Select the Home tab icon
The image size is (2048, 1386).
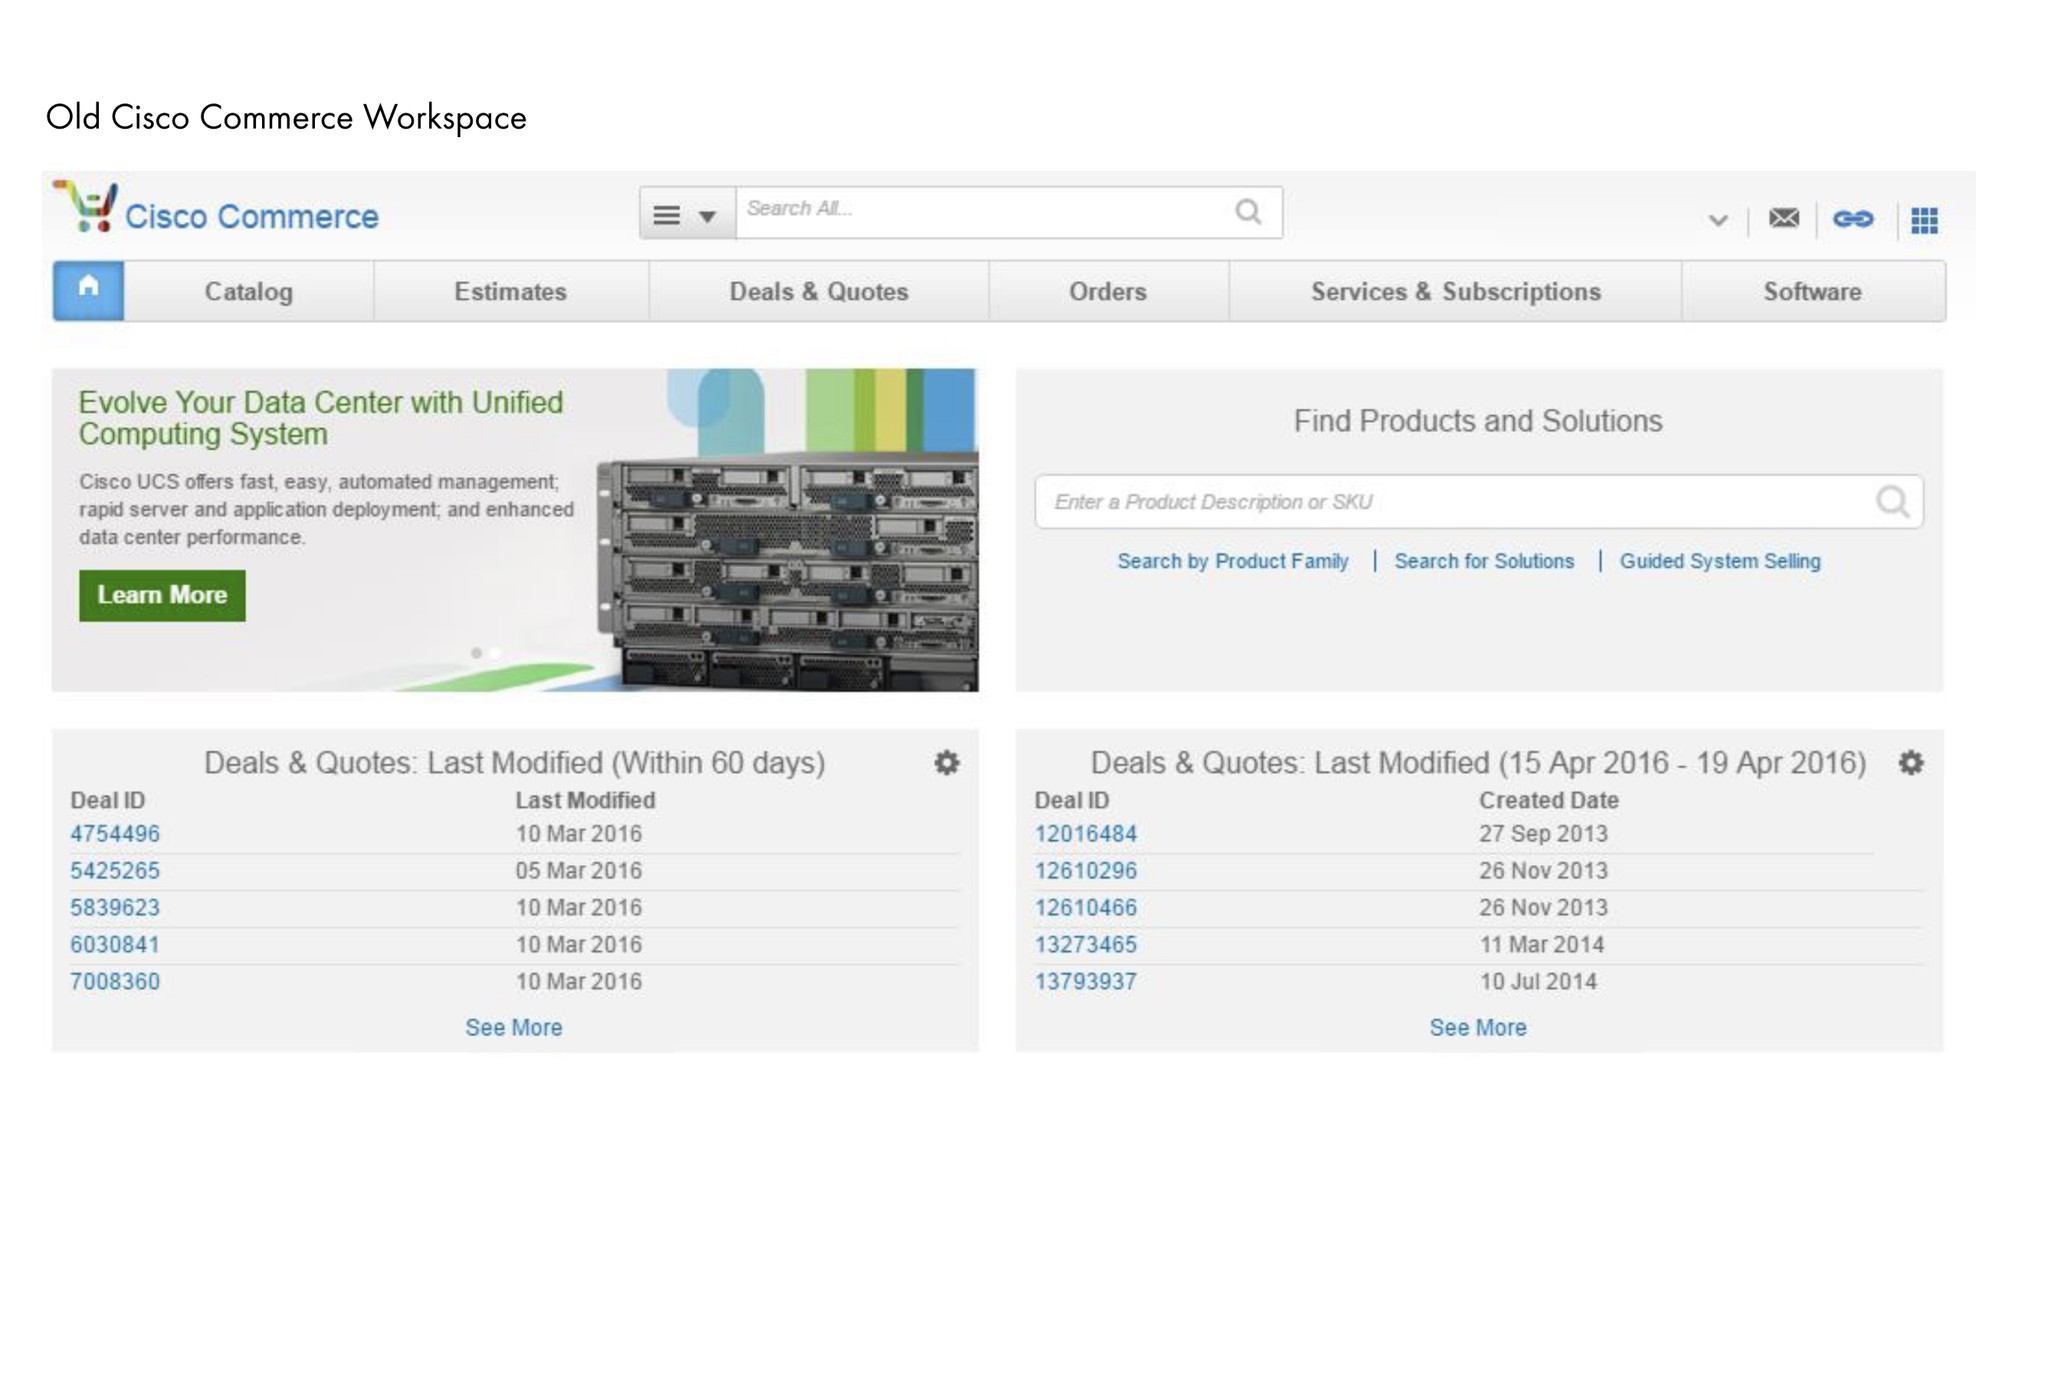pos(87,289)
